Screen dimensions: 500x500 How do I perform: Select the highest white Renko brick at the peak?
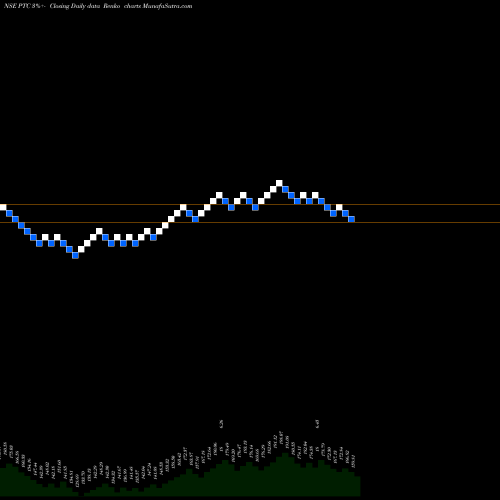coord(279,183)
